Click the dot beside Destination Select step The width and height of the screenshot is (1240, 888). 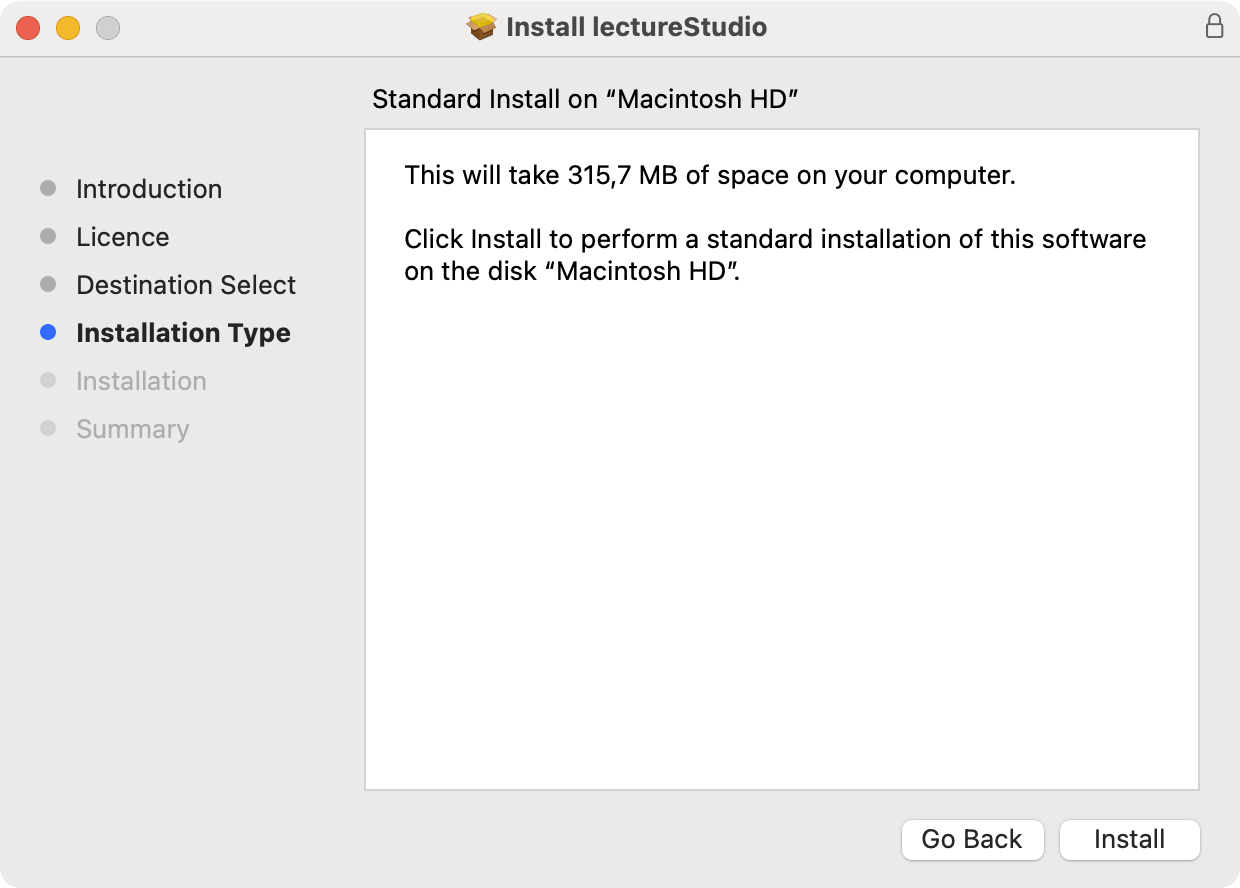[48, 283]
